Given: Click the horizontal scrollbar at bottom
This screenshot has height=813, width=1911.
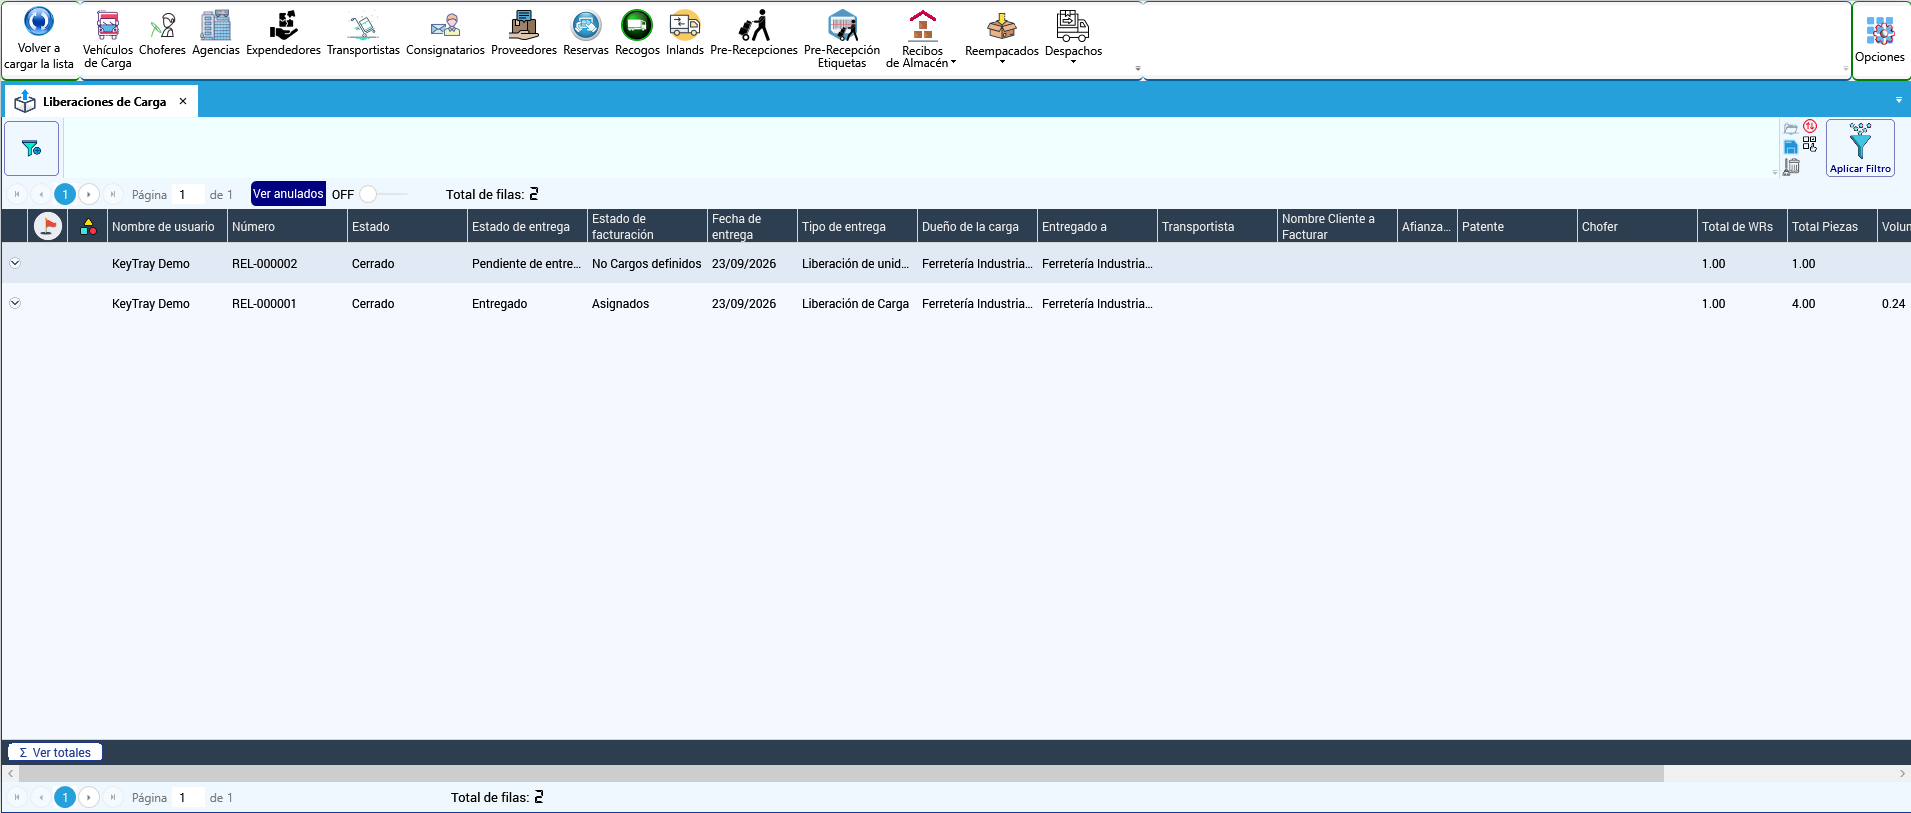Looking at the screenshot, I should [x=840, y=774].
